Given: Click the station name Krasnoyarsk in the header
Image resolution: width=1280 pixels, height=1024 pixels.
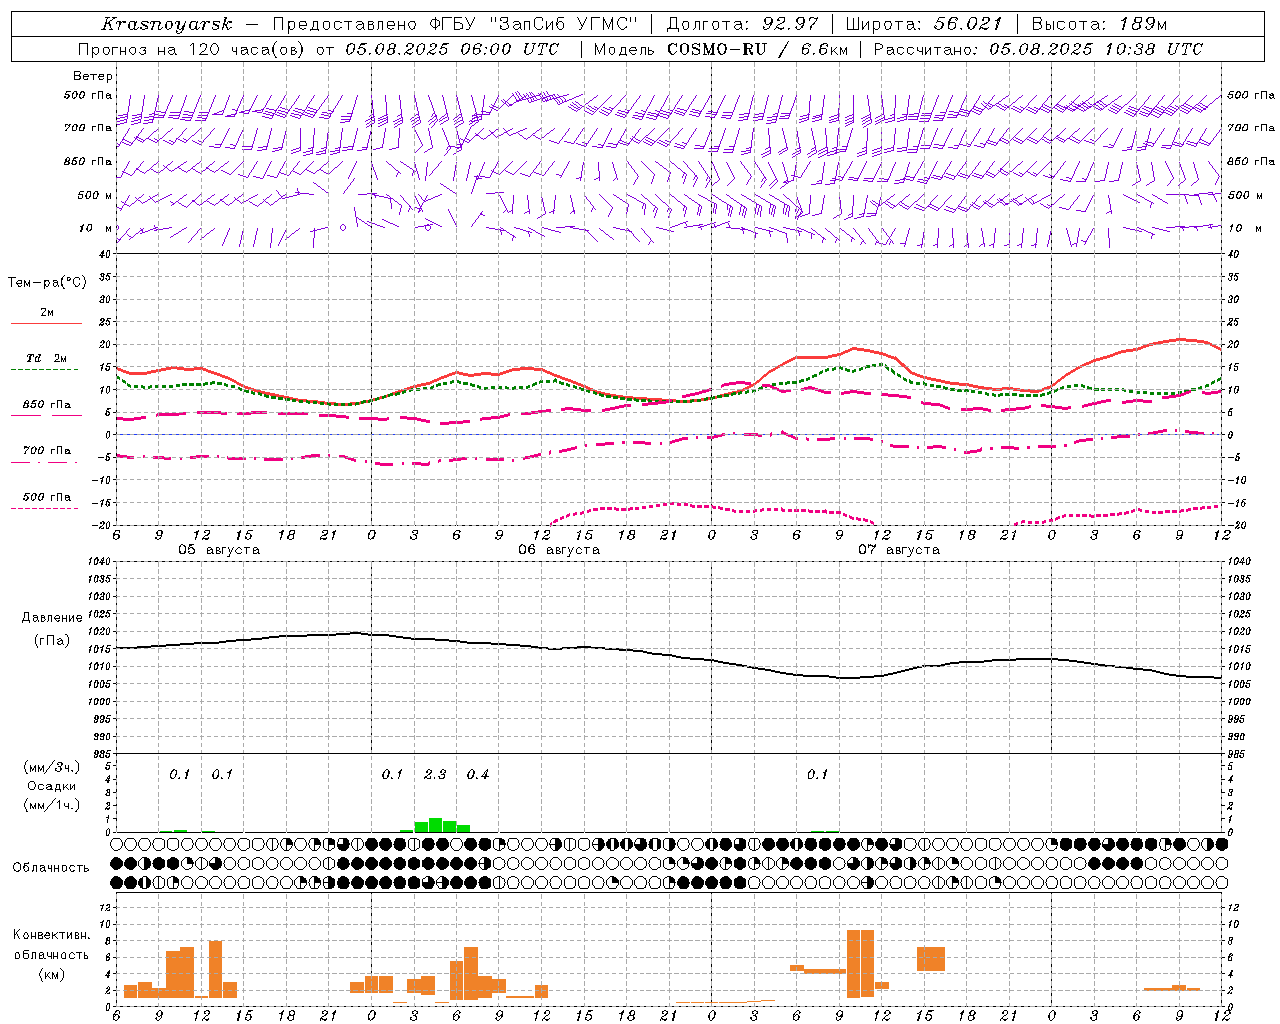Looking at the screenshot, I should click(x=167, y=25).
